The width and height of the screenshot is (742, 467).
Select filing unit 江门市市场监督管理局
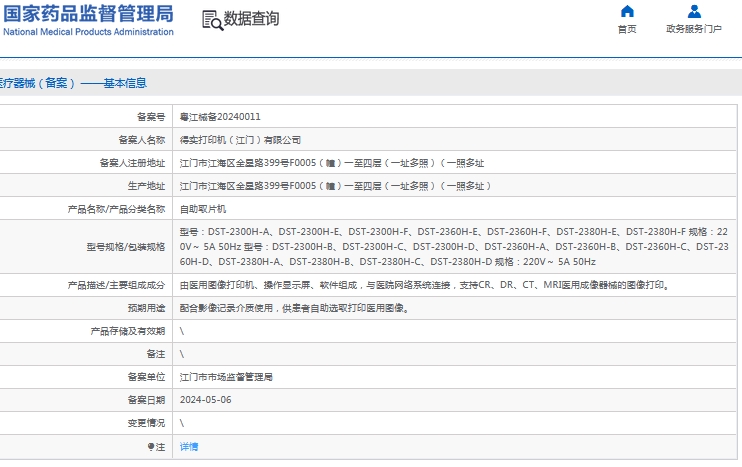click(x=226, y=377)
